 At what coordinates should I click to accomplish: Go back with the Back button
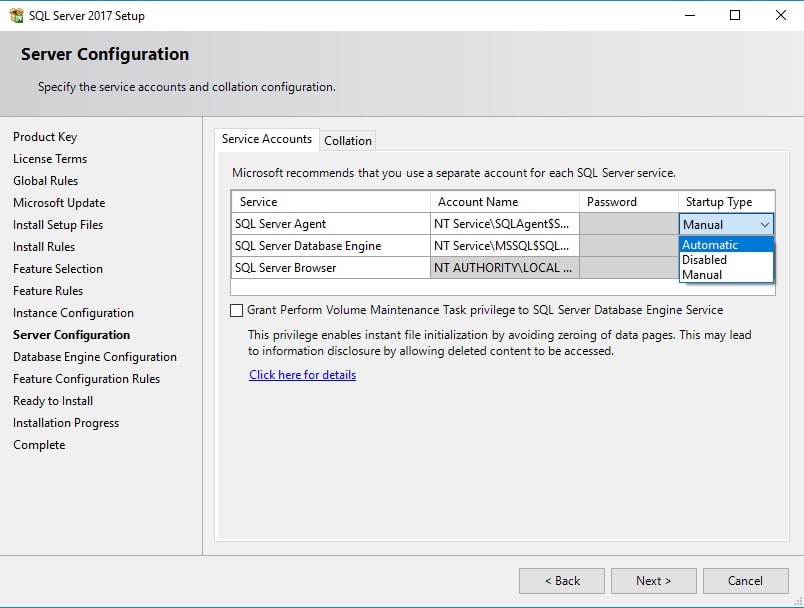tap(561, 581)
